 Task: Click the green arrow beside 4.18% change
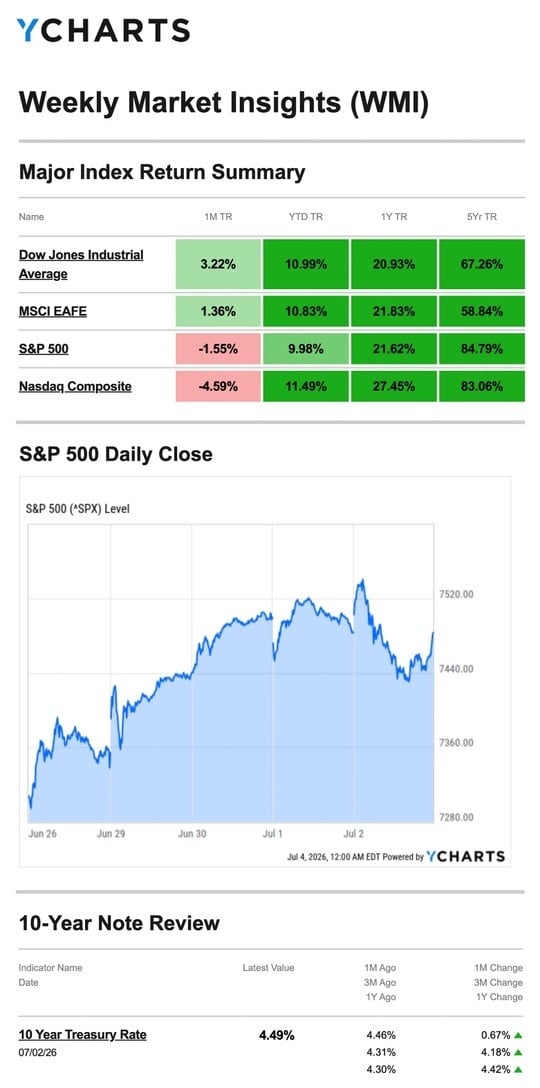coord(518,1052)
